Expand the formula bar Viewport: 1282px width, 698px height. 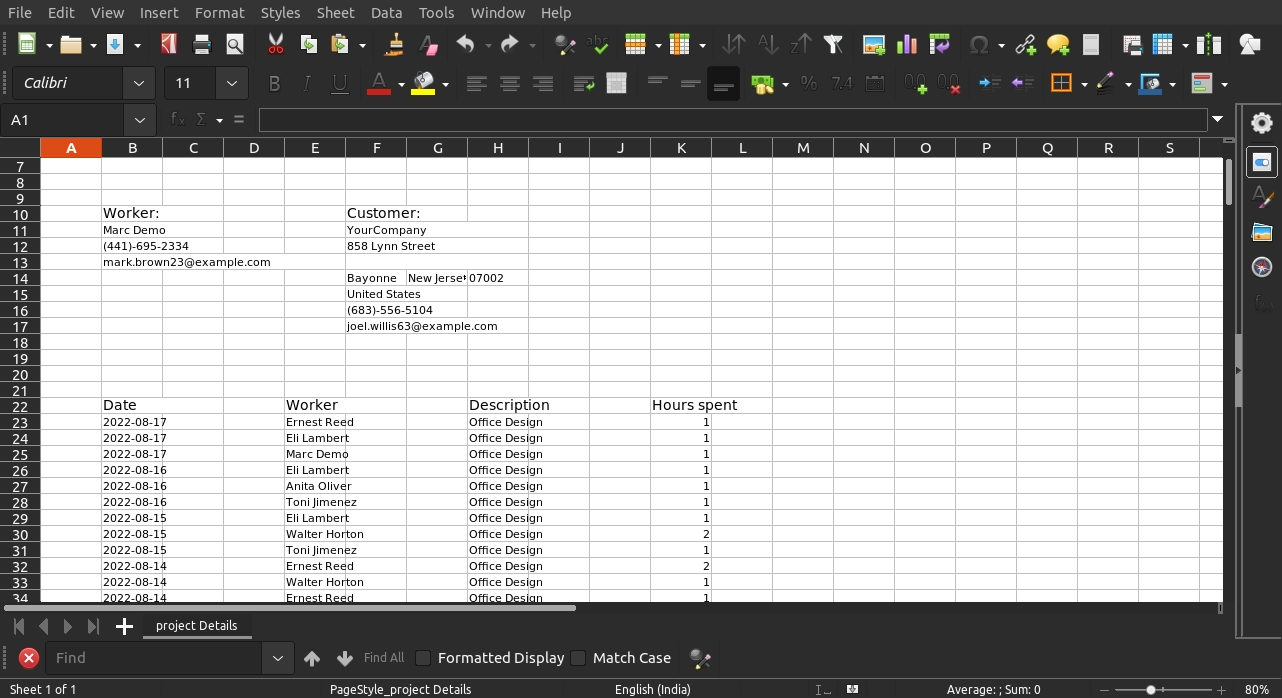pyautogui.click(x=1217, y=120)
